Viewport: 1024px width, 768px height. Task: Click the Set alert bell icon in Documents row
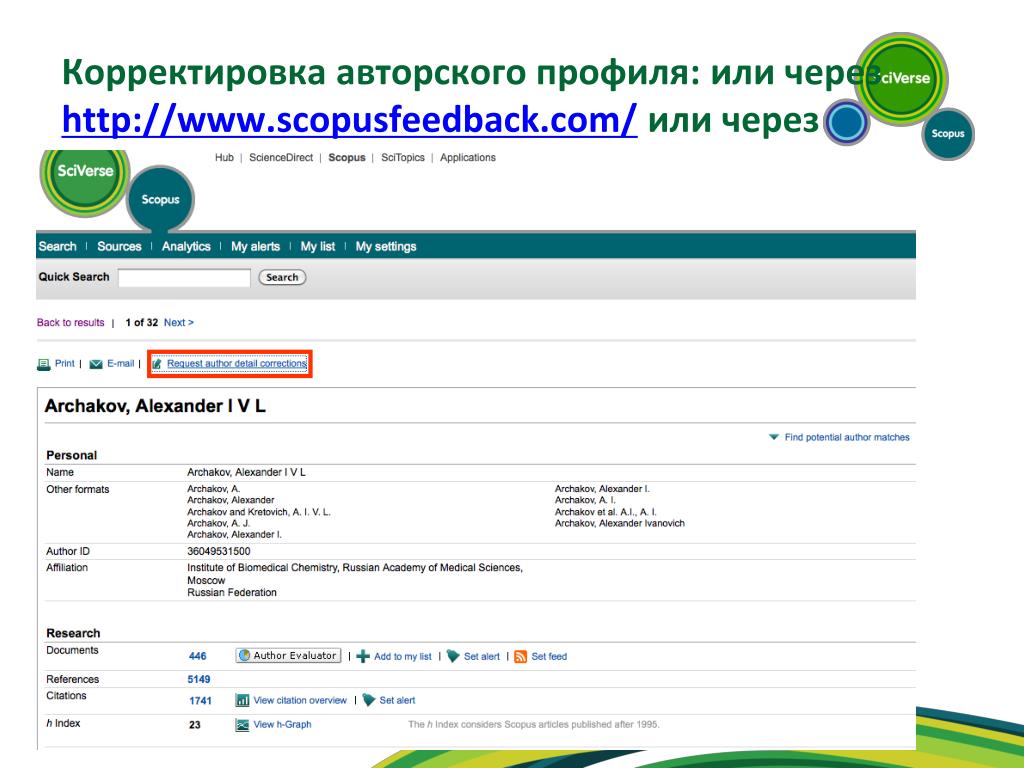(453, 656)
